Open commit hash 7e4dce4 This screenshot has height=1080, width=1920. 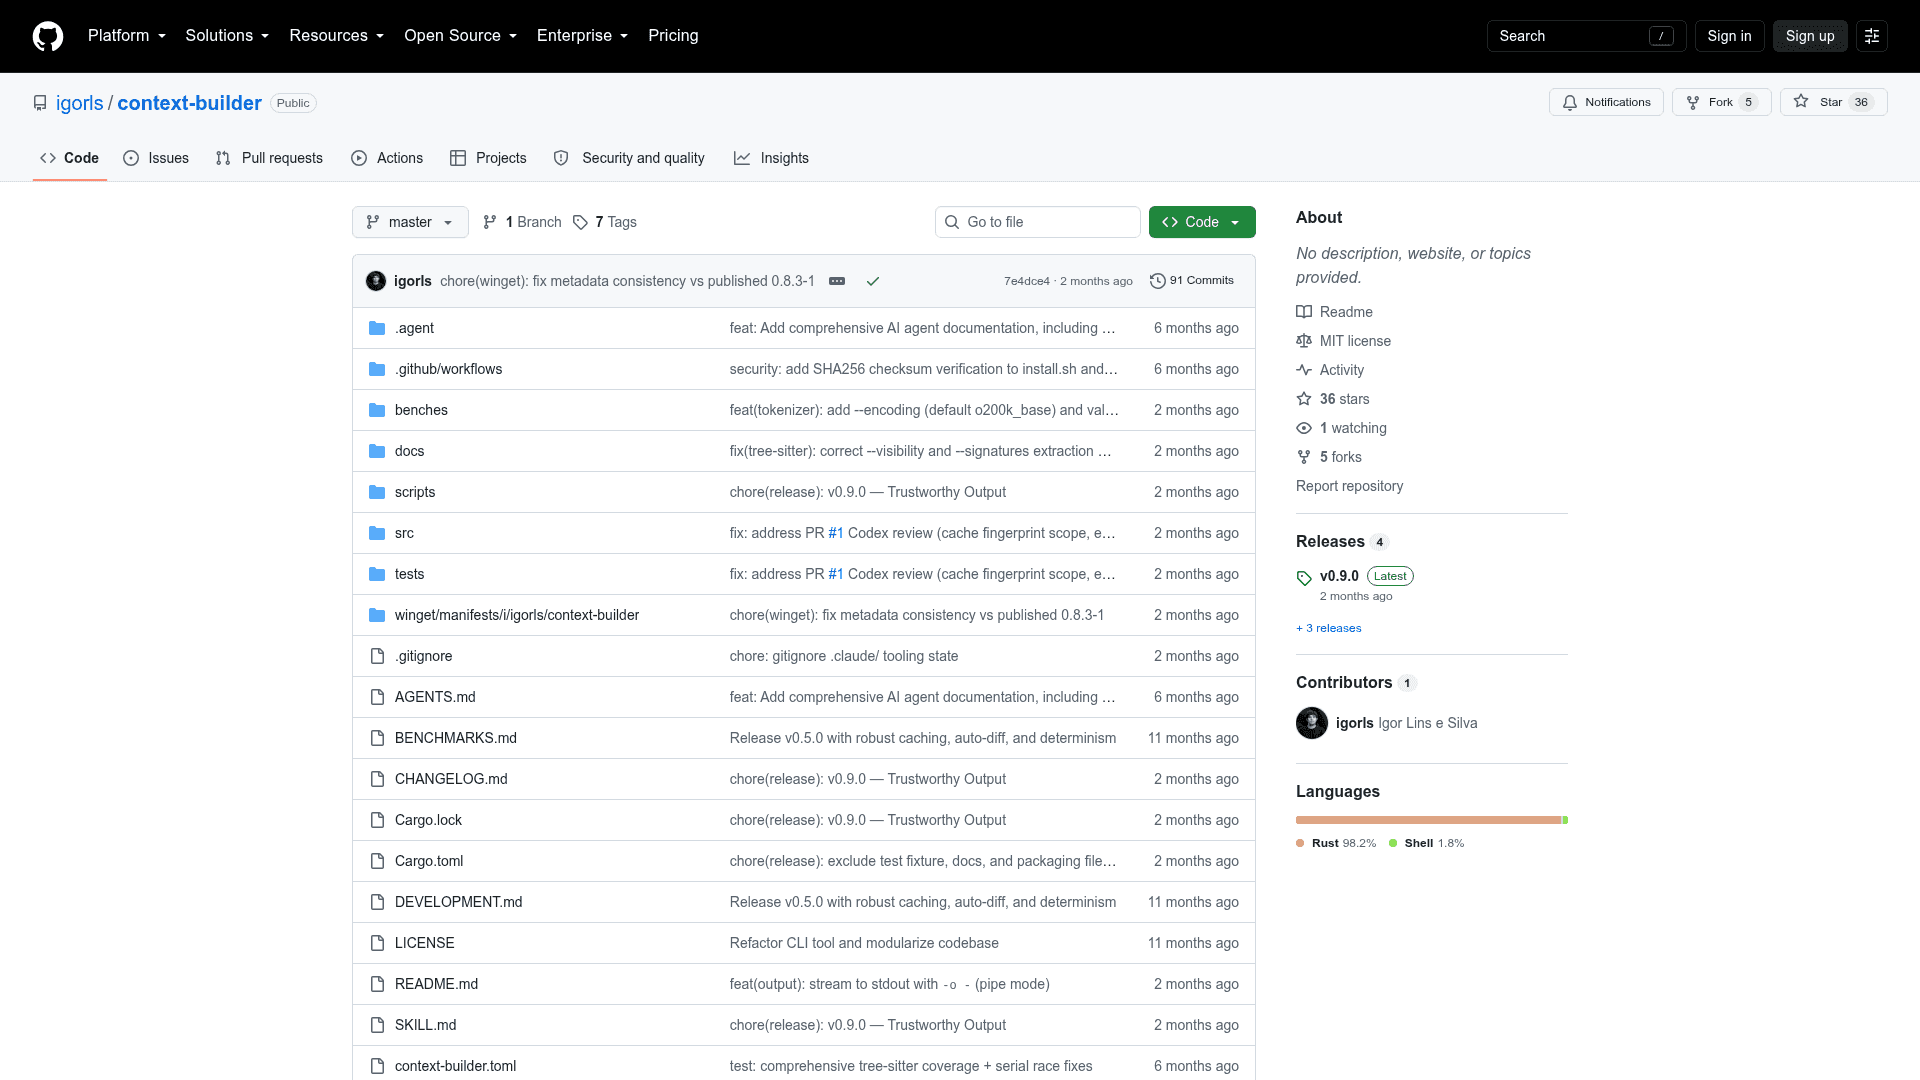[x=1027, y=281]
